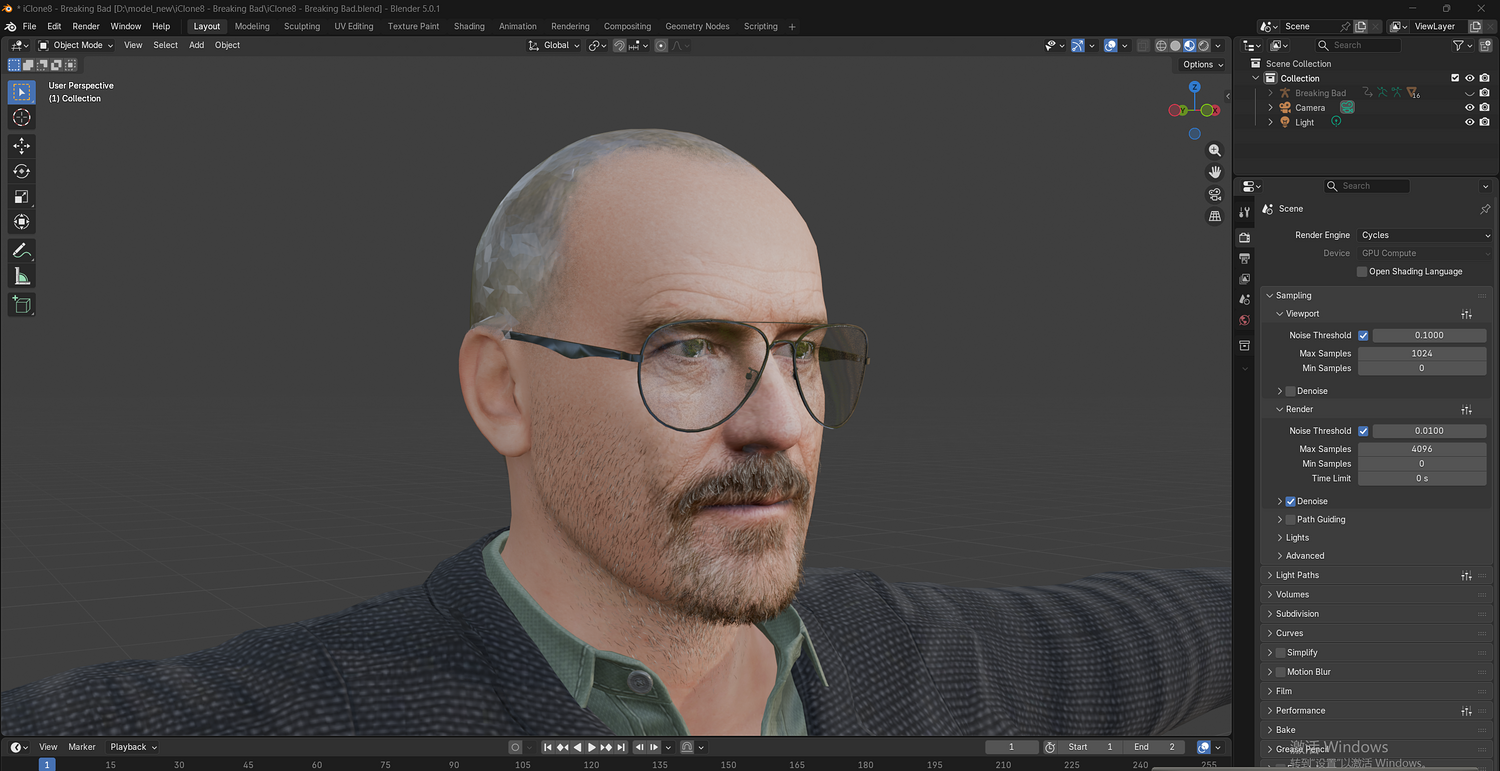Open the Object Mode dropdown
The image size is (1500, 771).
[x=76, y=46]
